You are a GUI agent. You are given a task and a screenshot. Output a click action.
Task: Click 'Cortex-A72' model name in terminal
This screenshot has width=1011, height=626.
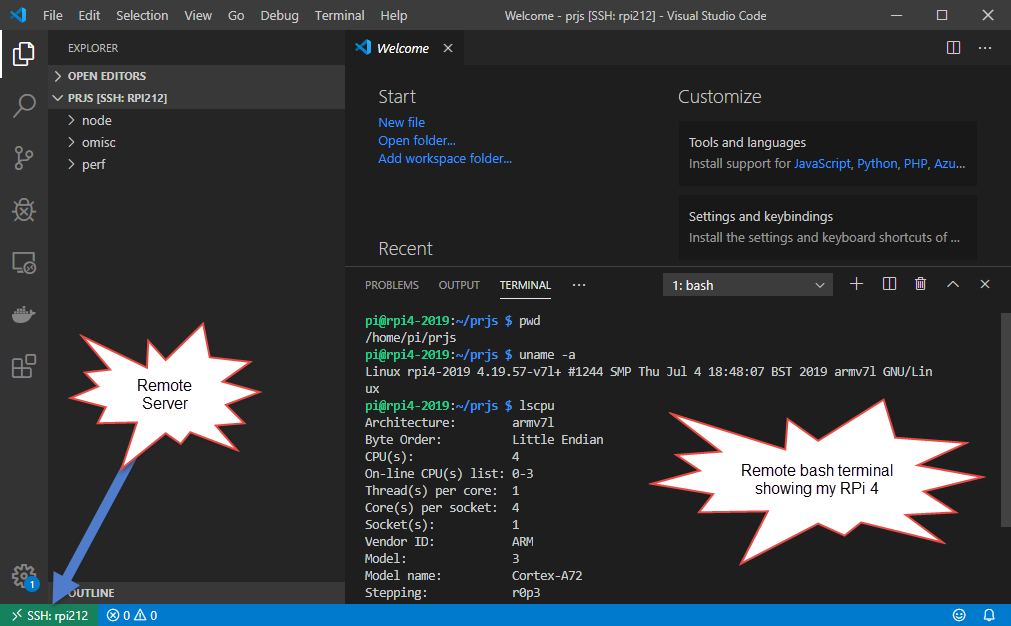click(x=547, y=576)
